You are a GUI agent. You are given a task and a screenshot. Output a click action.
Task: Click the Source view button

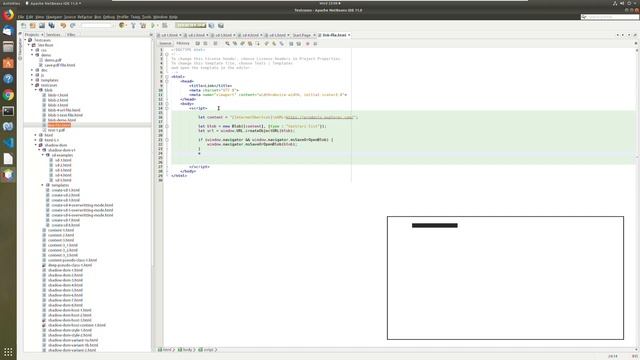(165, 43)
